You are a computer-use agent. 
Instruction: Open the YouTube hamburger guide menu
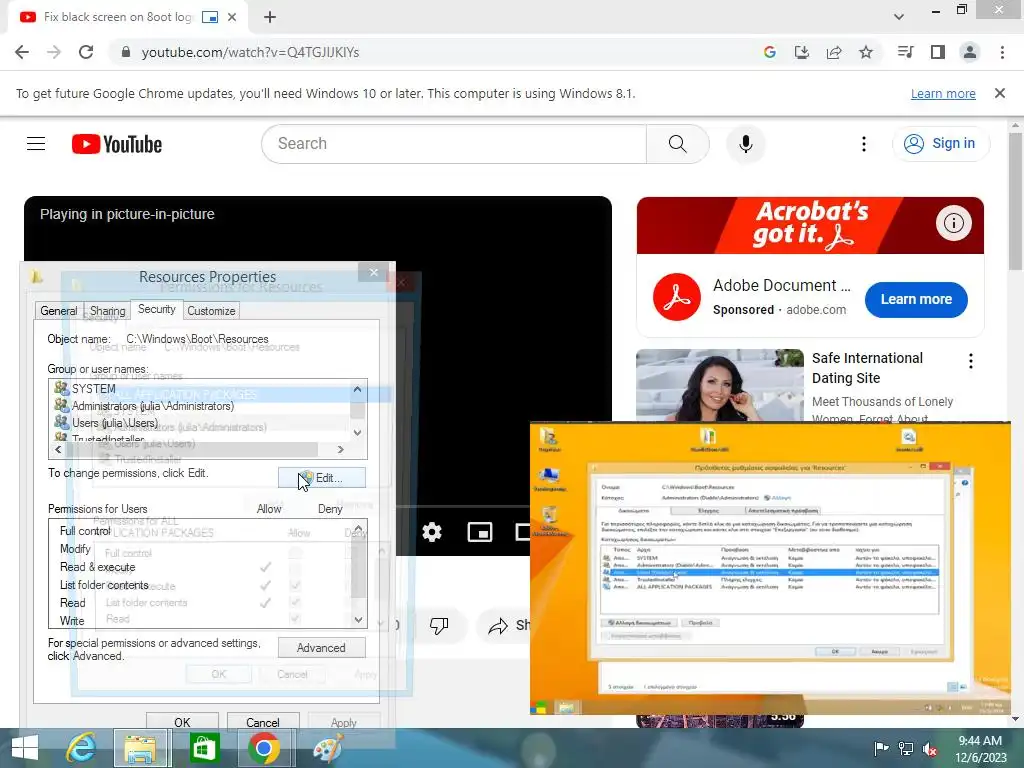pyautogui.click(x=36, y=144)
